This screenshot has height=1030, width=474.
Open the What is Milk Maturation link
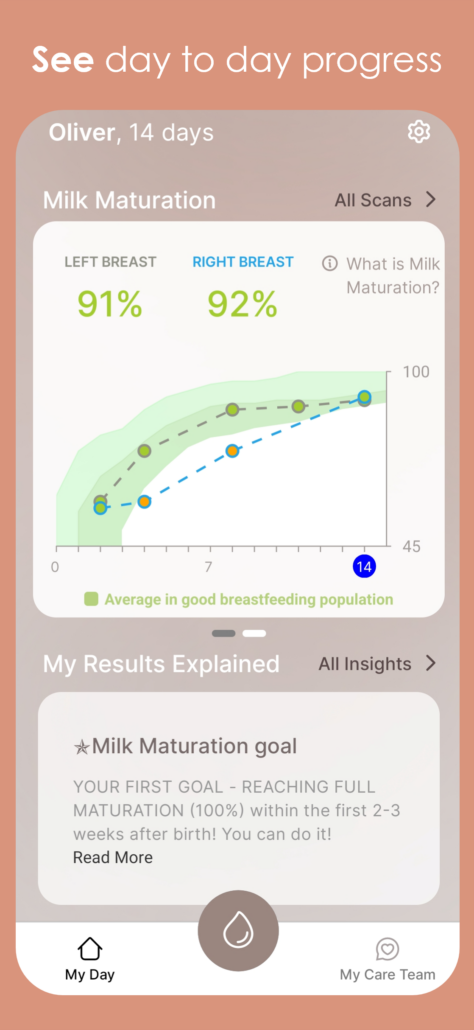393,276
